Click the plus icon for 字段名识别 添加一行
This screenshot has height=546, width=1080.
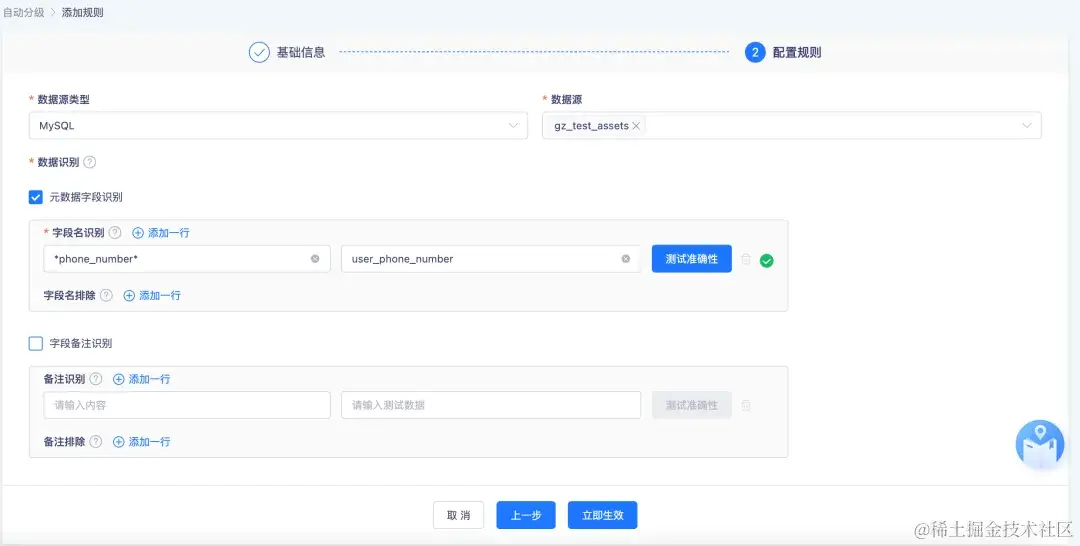138,233
